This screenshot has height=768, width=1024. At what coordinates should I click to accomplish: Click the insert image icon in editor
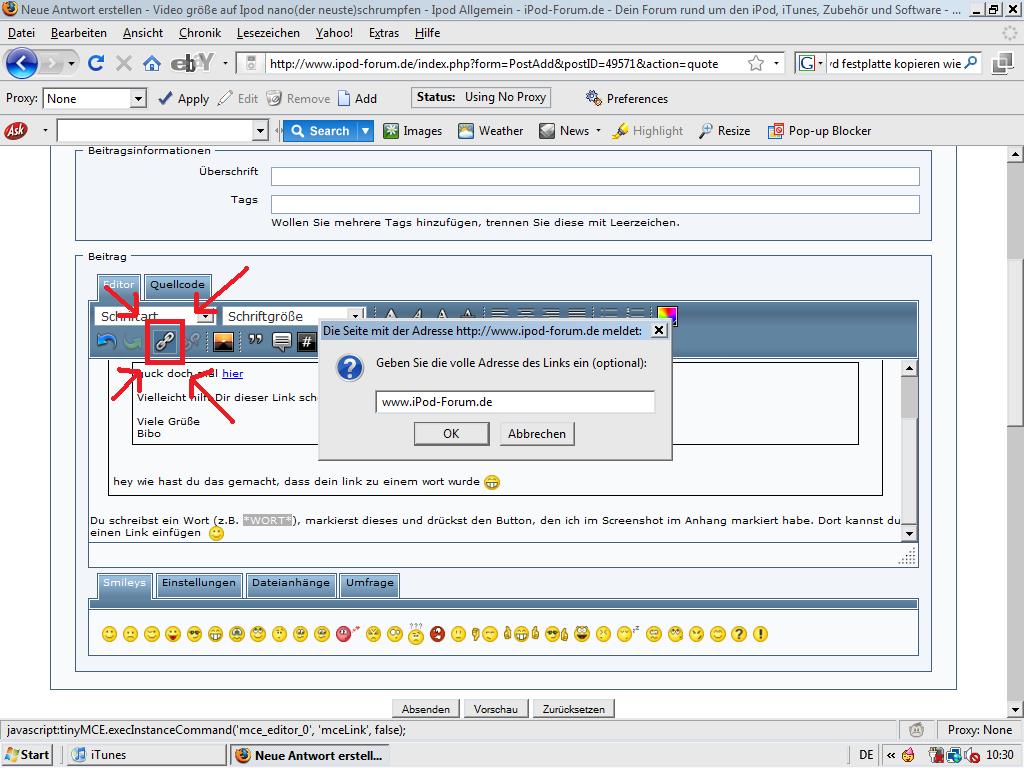click(223, 341)
